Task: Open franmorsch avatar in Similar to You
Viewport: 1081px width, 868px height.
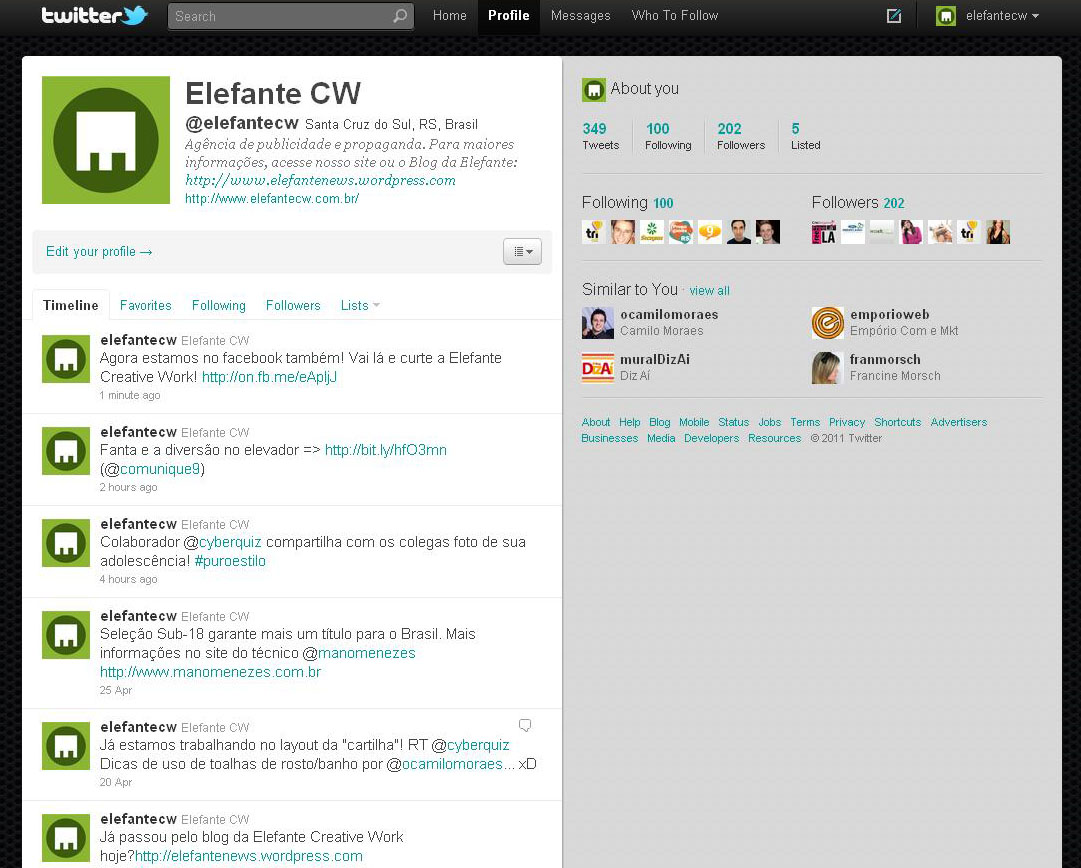Action: pyautogui.click(x=828, y=367)
